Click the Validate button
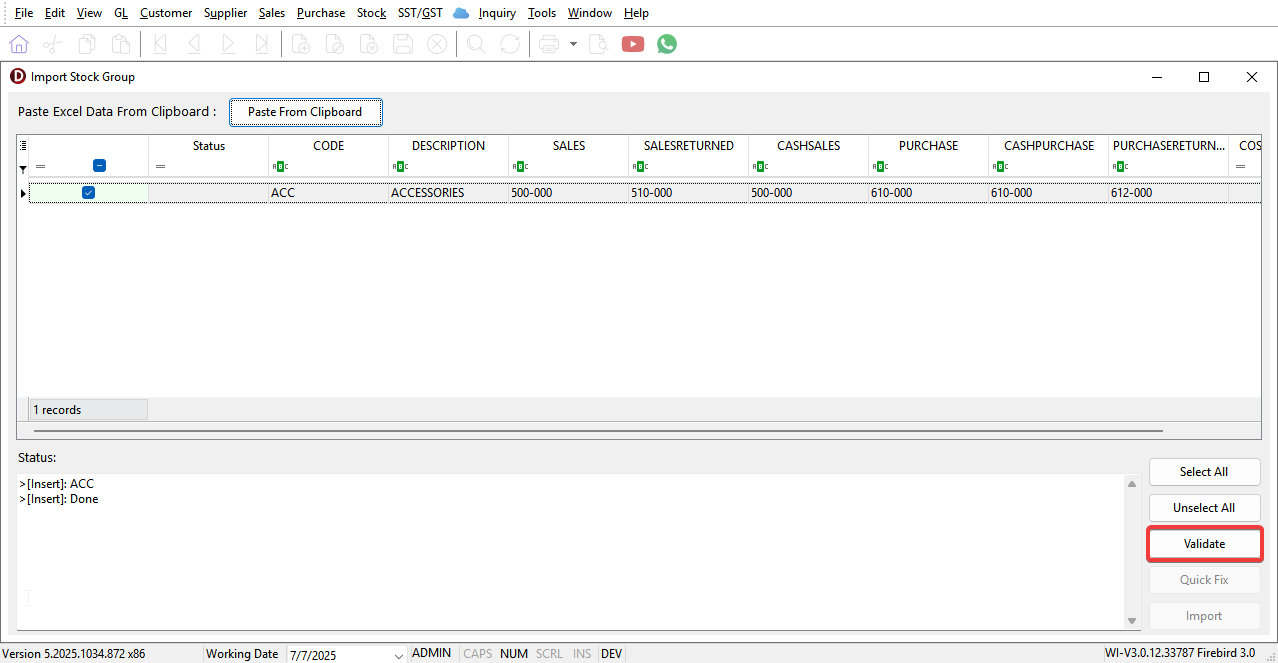Screen dimensions: 1278x663 (1204, 544)
